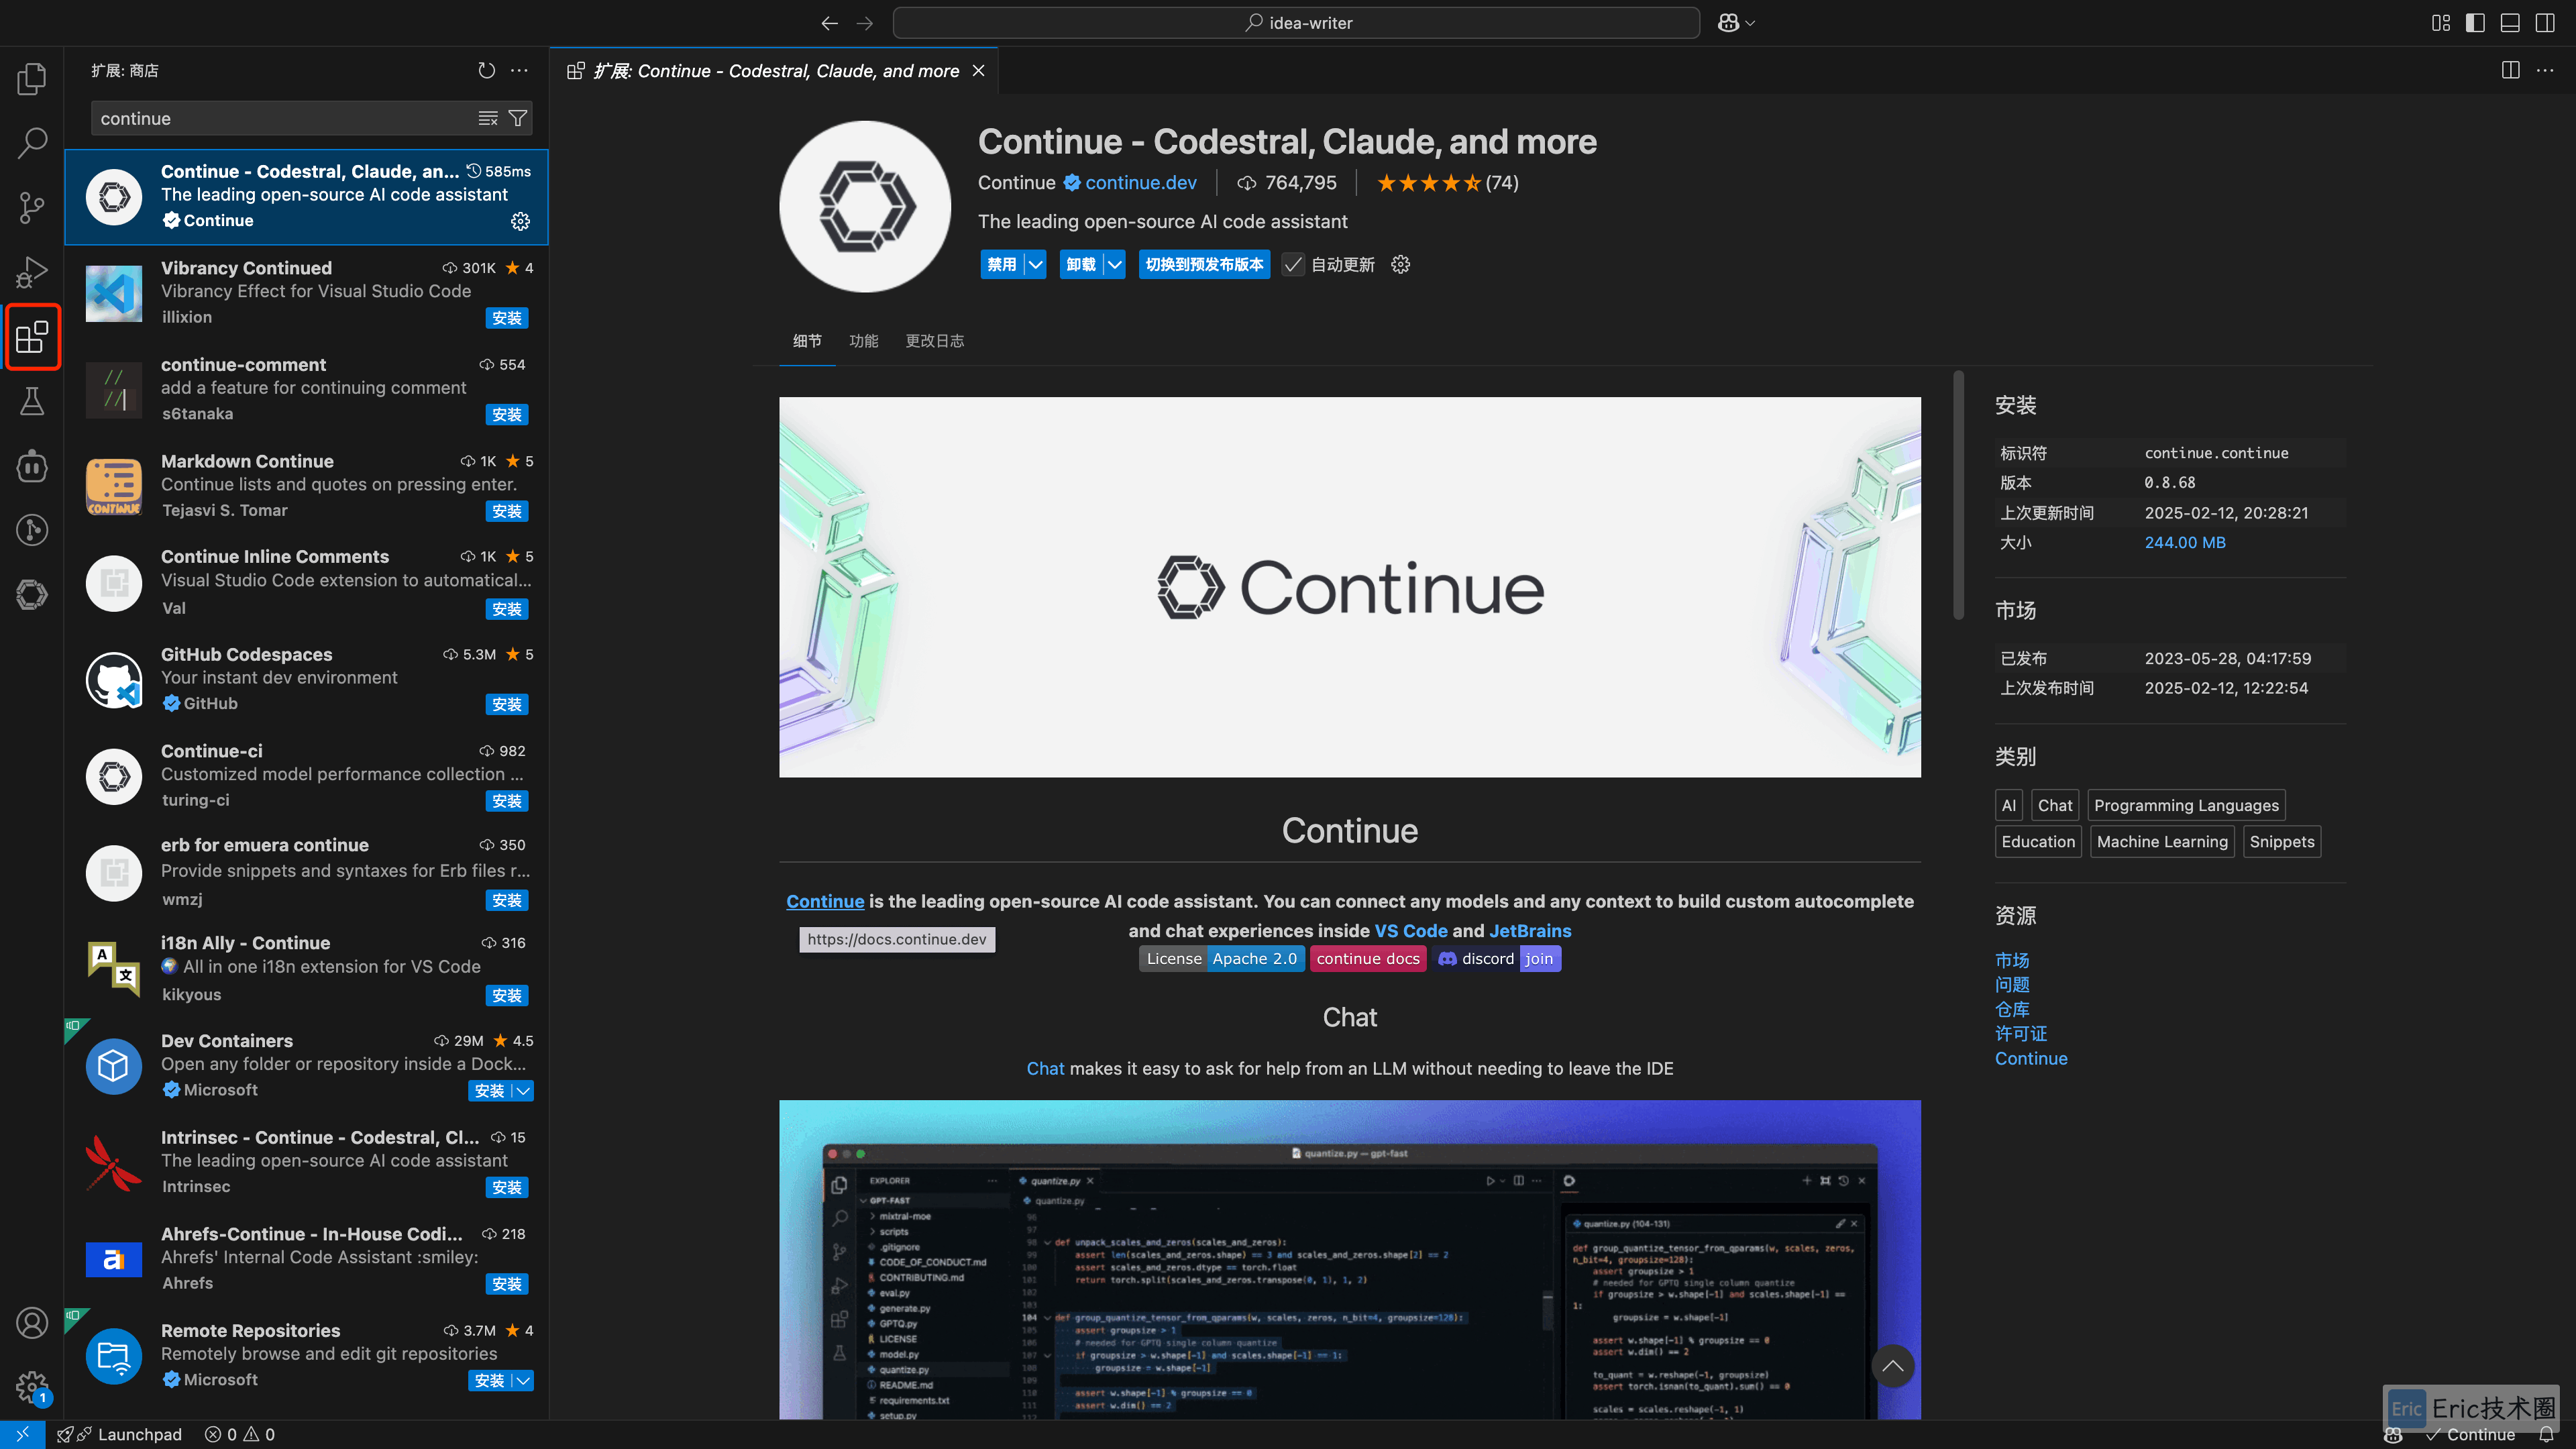Open the Manage gear in activity bar

tap(32, 1387)
